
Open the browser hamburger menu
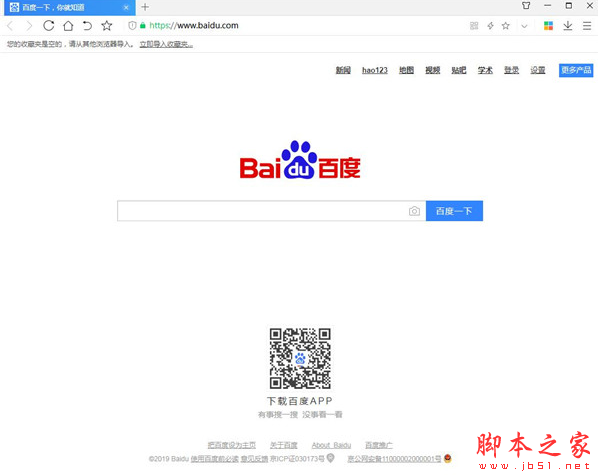587,26
